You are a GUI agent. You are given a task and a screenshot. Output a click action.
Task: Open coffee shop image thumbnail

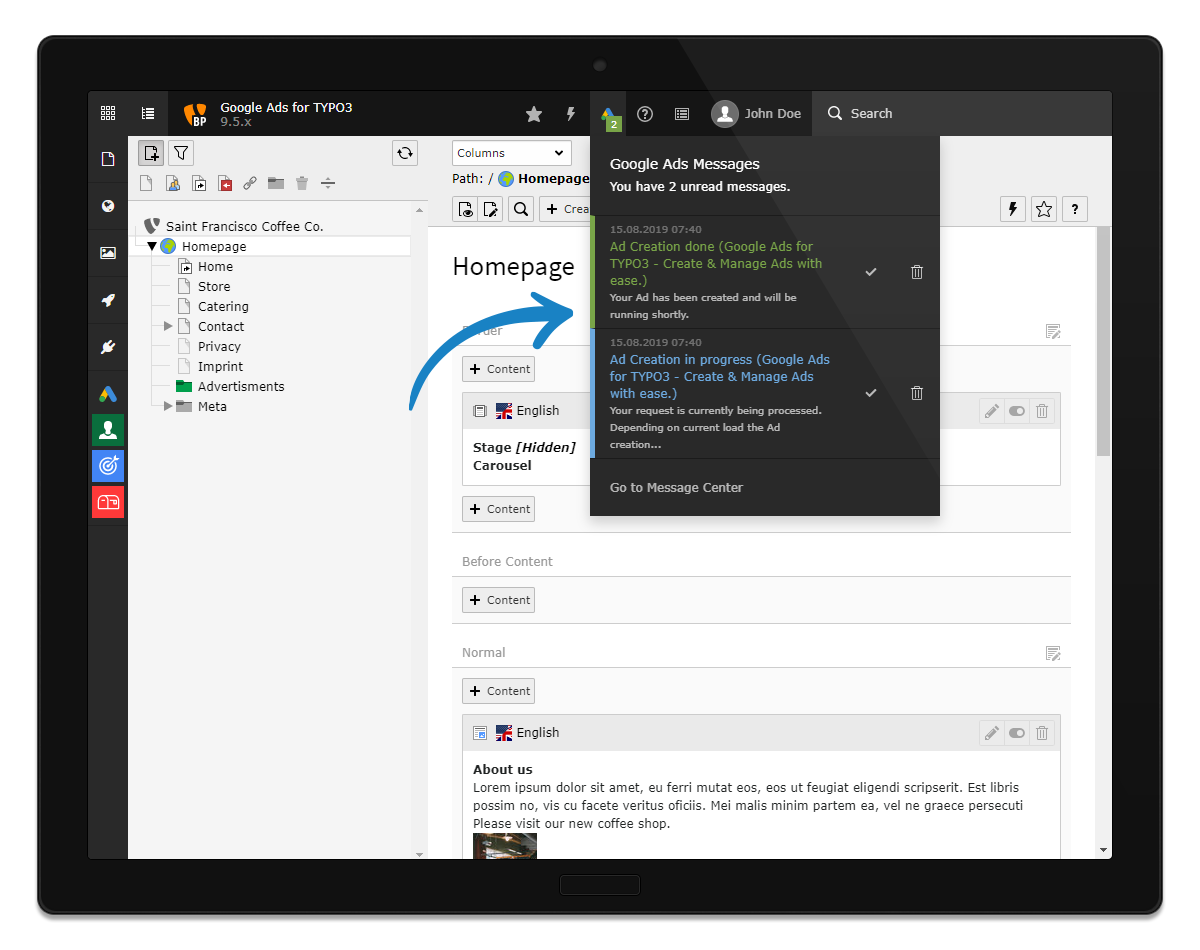click(505, 846)
